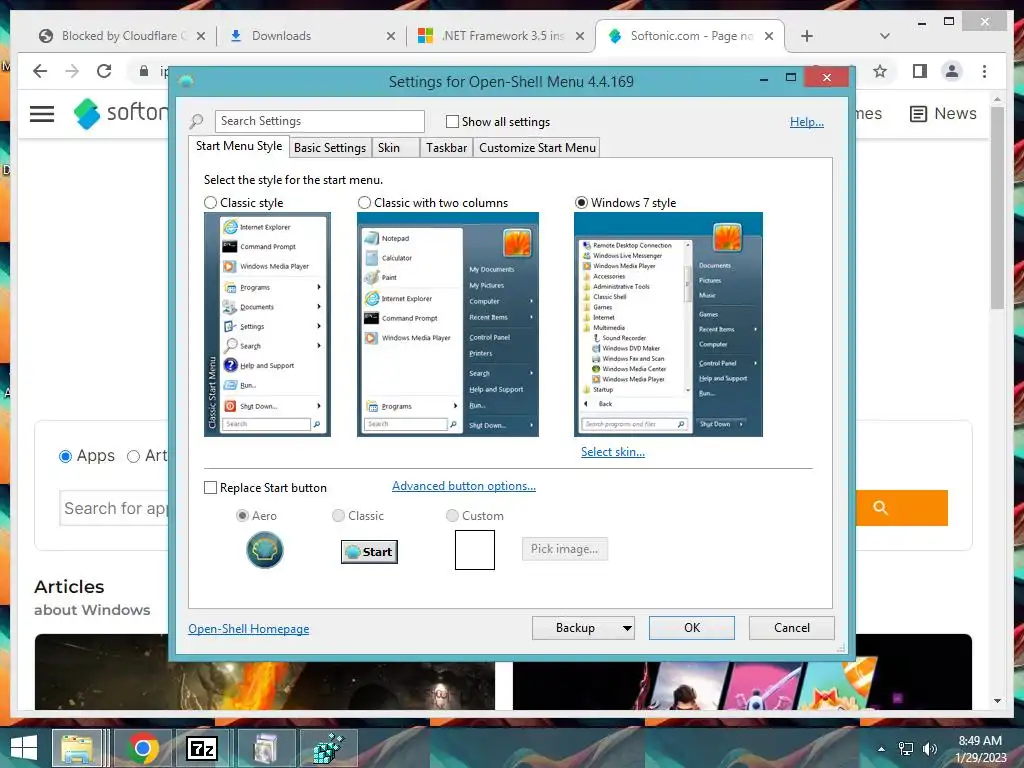The width and height of the screenshot is (1024, 768).
Task: Click the Softonic Search for apps field
Action: coord(115,508)
